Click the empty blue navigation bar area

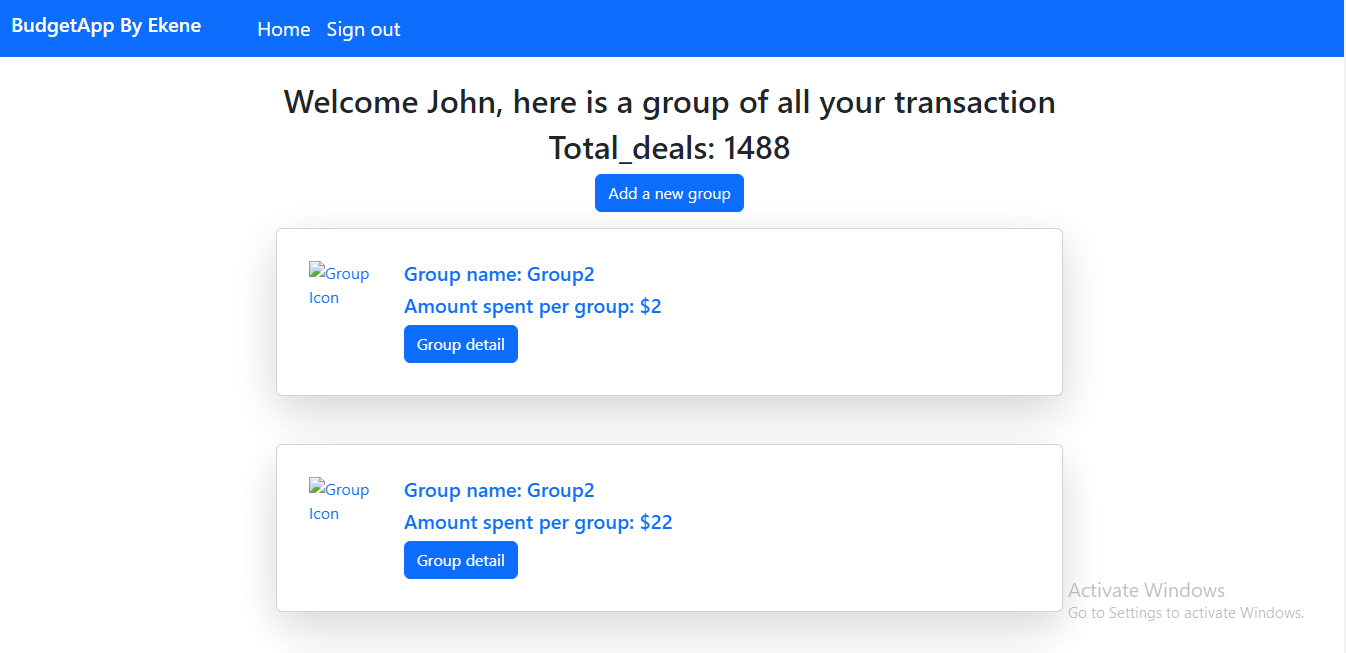(x=850, y=28)
